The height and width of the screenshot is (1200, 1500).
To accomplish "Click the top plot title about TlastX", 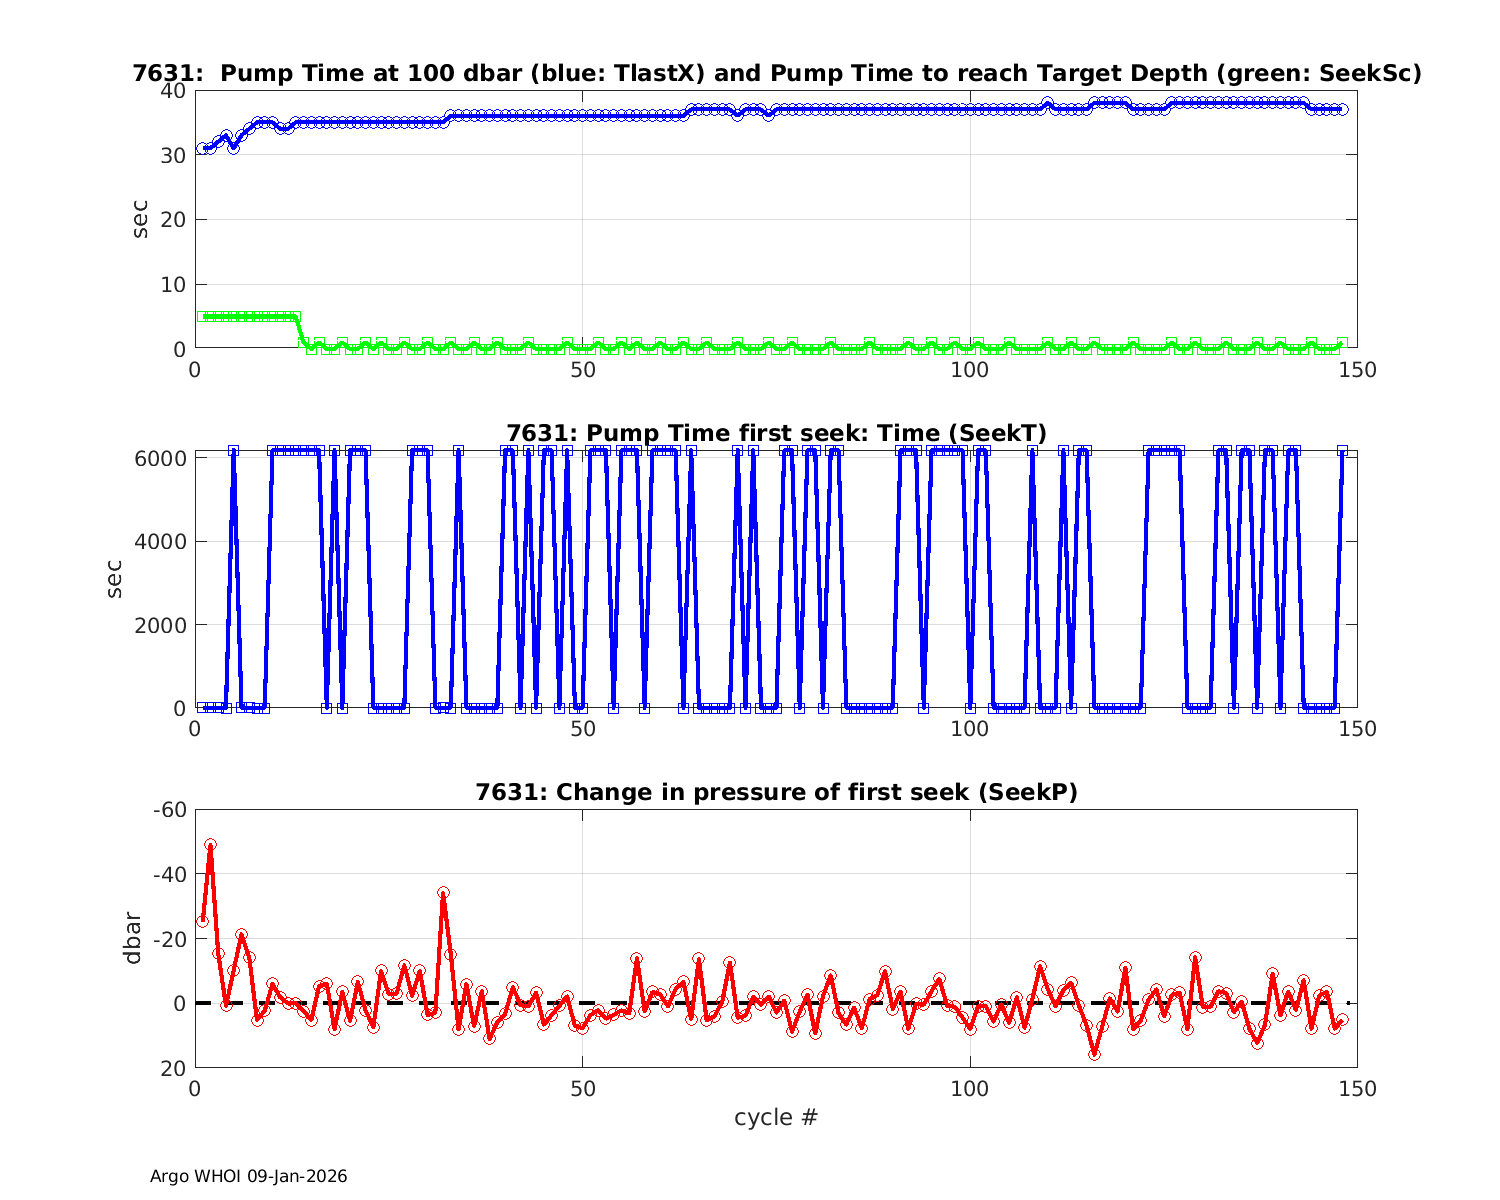I will pos(776,73).
